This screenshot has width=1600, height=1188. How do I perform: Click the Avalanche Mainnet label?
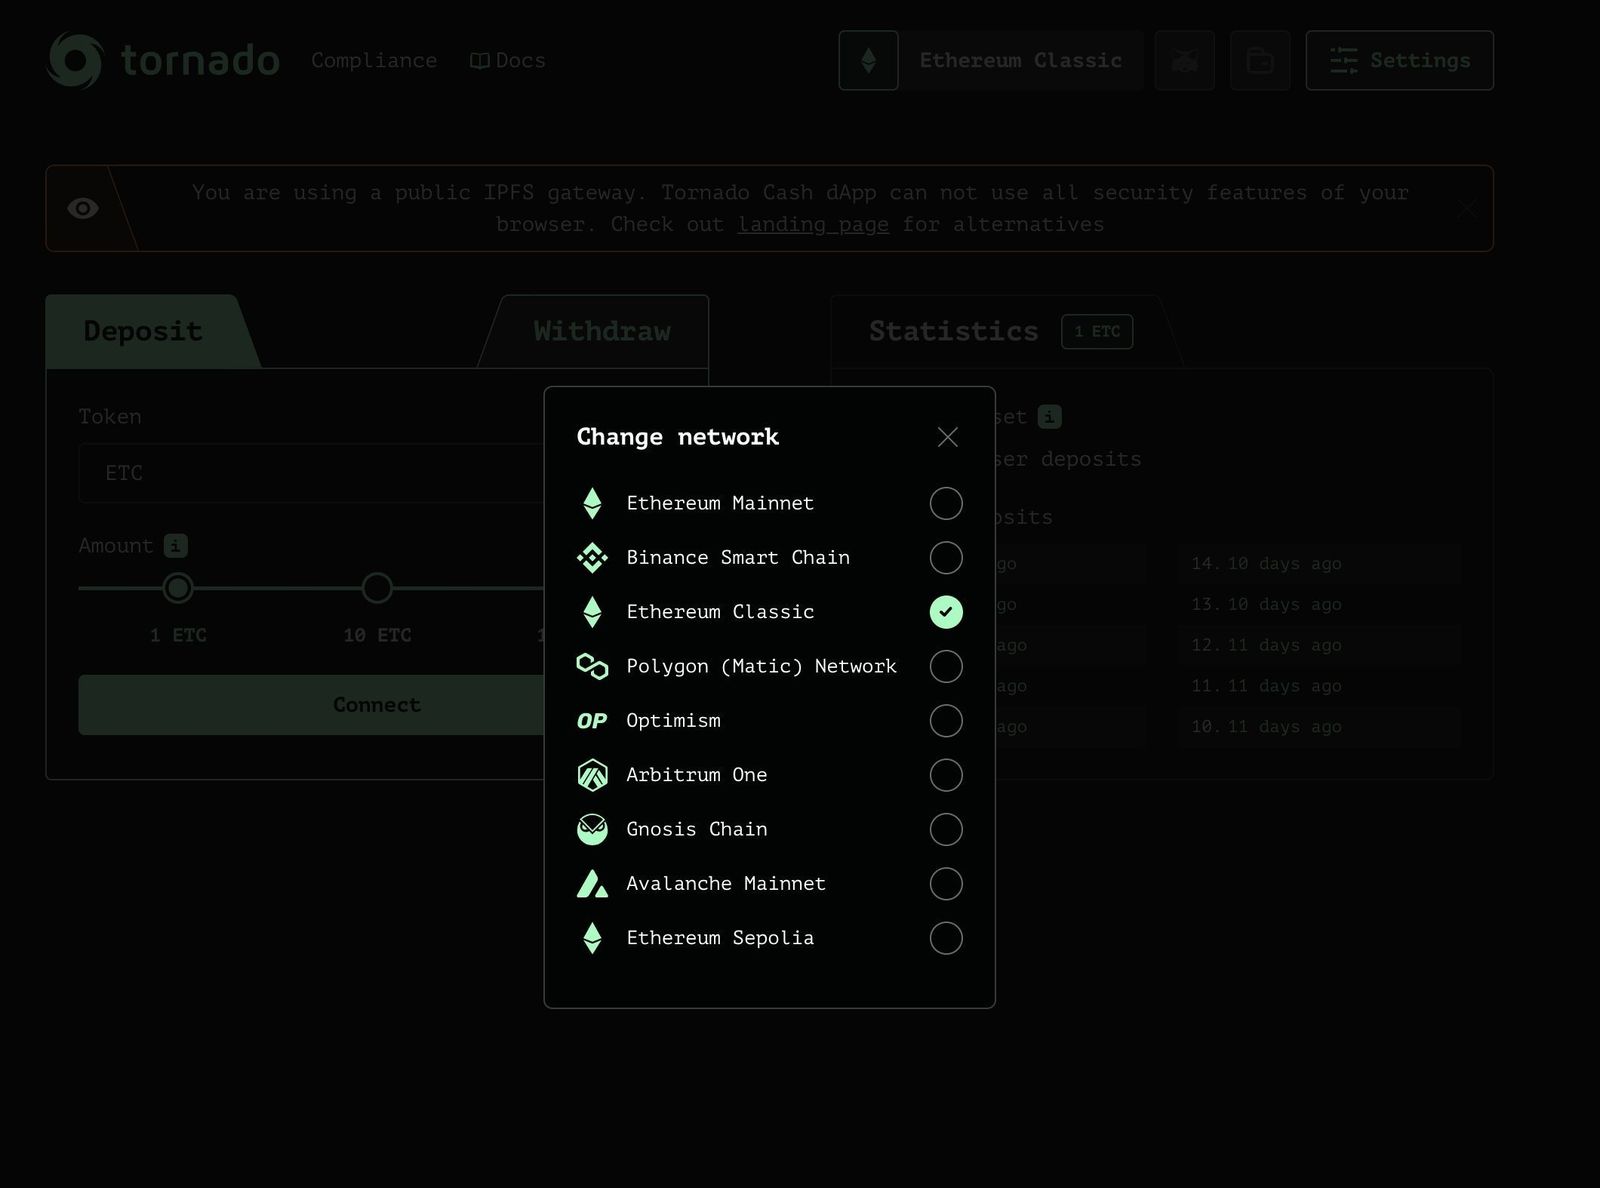point(726,884)
